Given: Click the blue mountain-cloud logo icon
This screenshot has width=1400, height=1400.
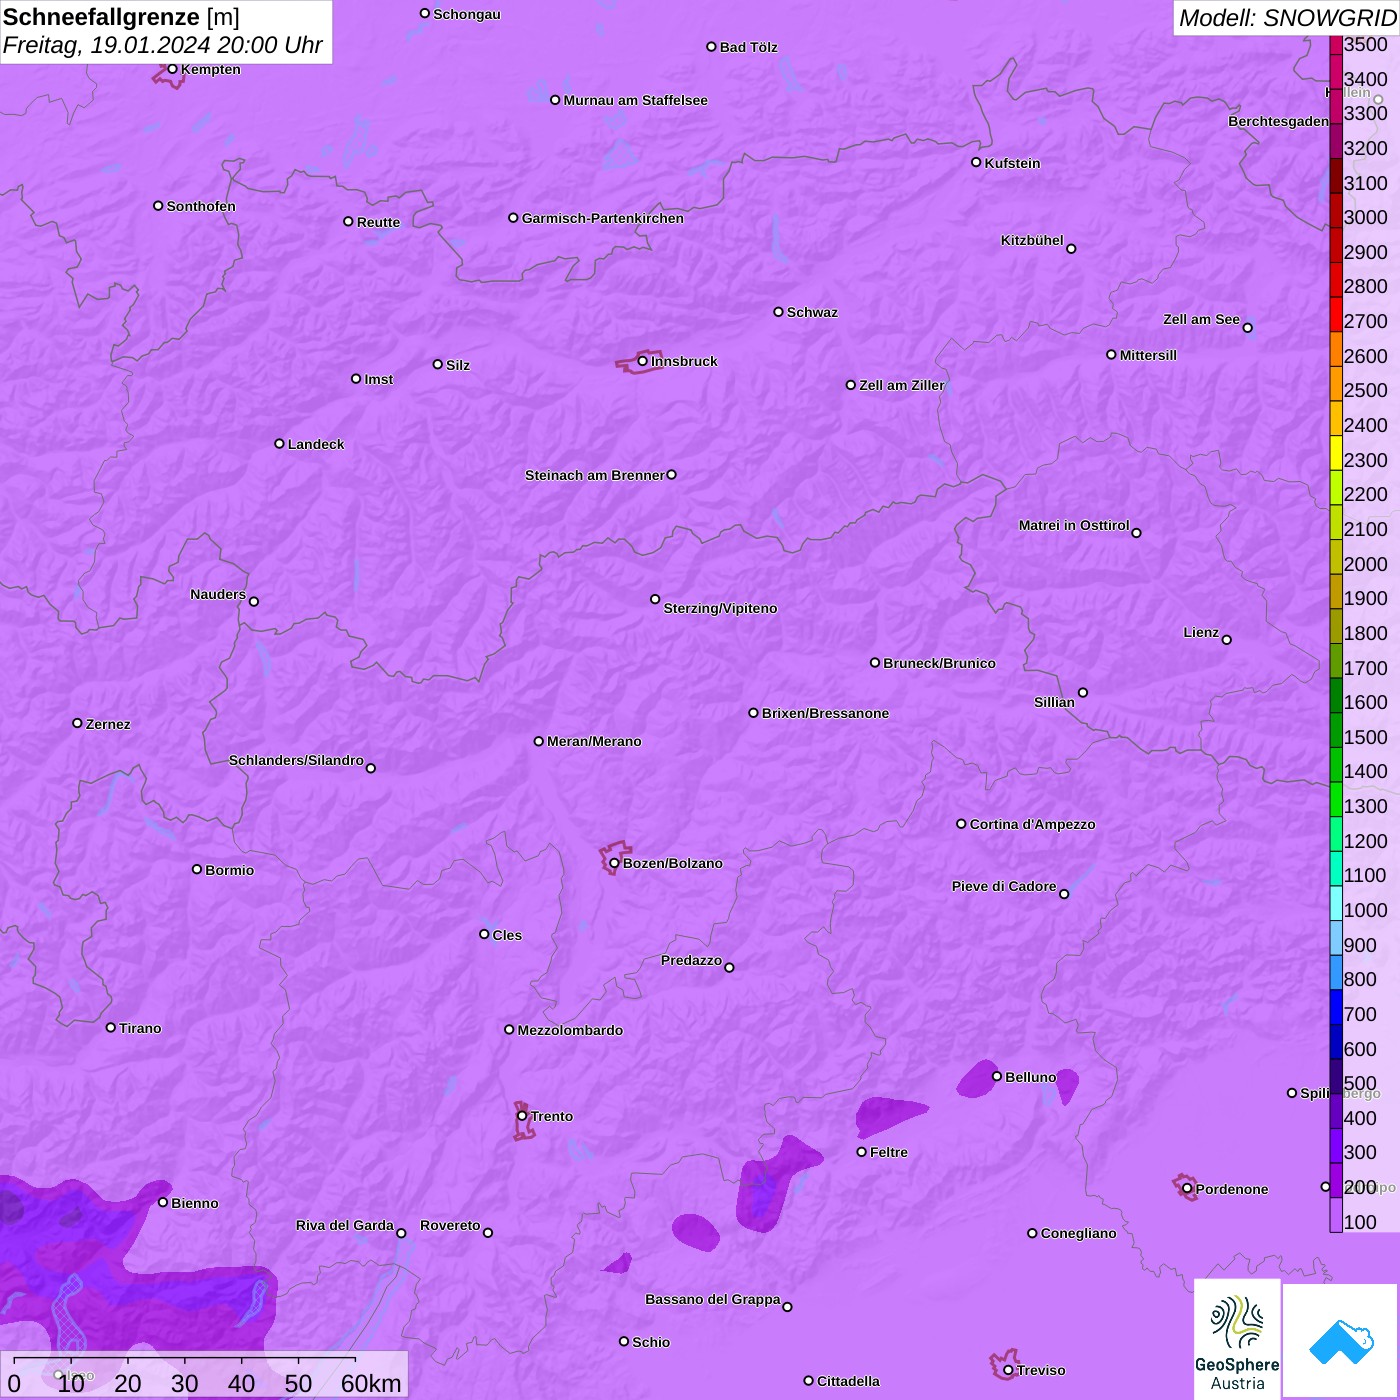Looking at the screenshot, I should [x=1340, y=1342].
